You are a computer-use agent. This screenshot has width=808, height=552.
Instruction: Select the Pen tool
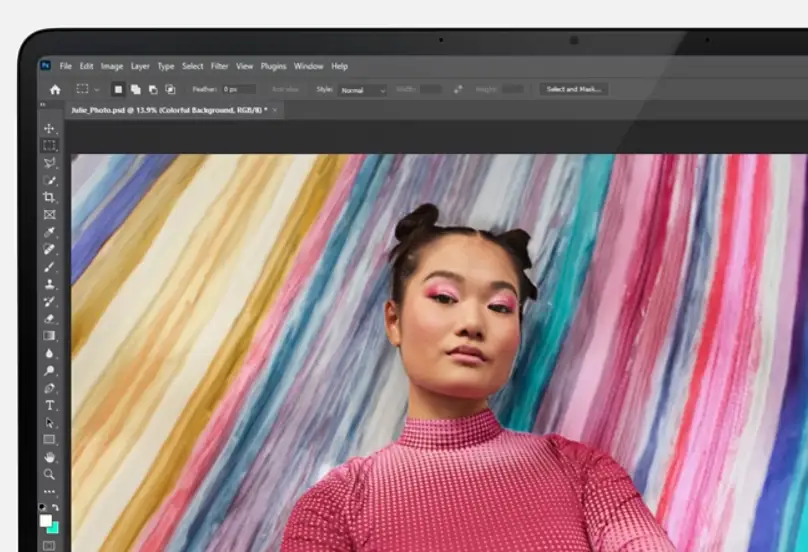click(49, 388)
